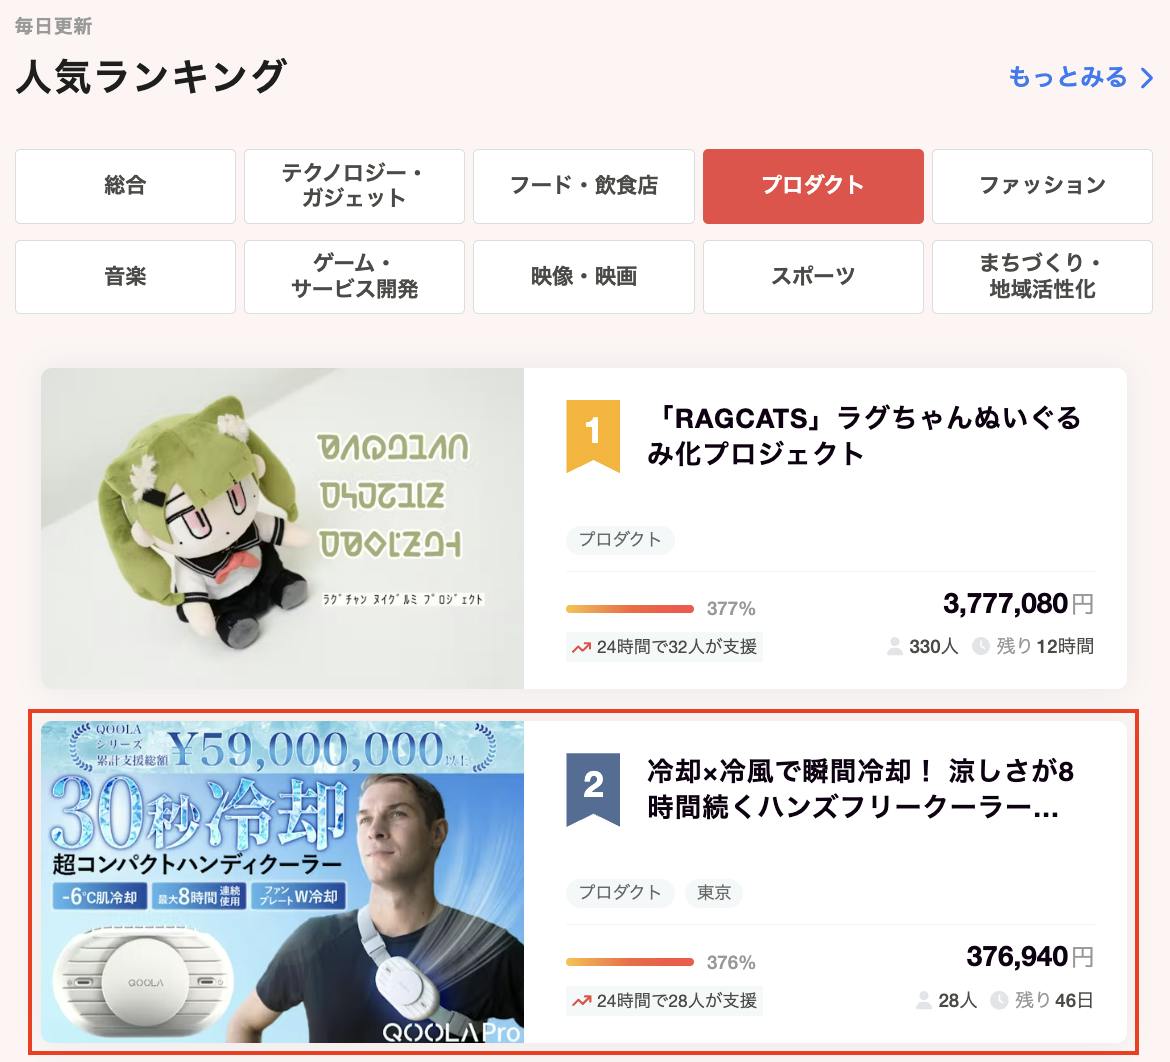Screen dimensions: 1170x1062
Task: Open the RAGCATS ラグちゃんぬいぐるみ化 project title
Action: 864,436
